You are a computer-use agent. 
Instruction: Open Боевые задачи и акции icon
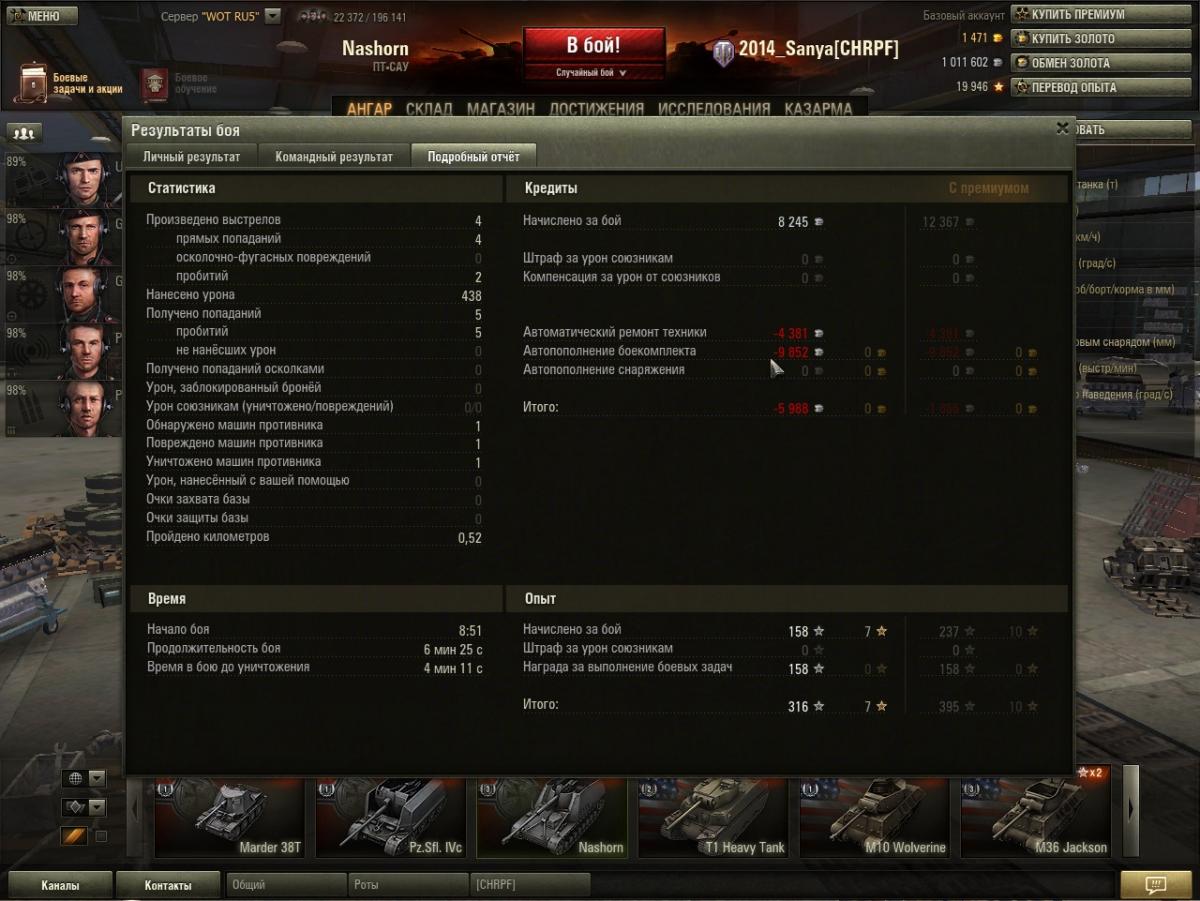tap(34, 84)
